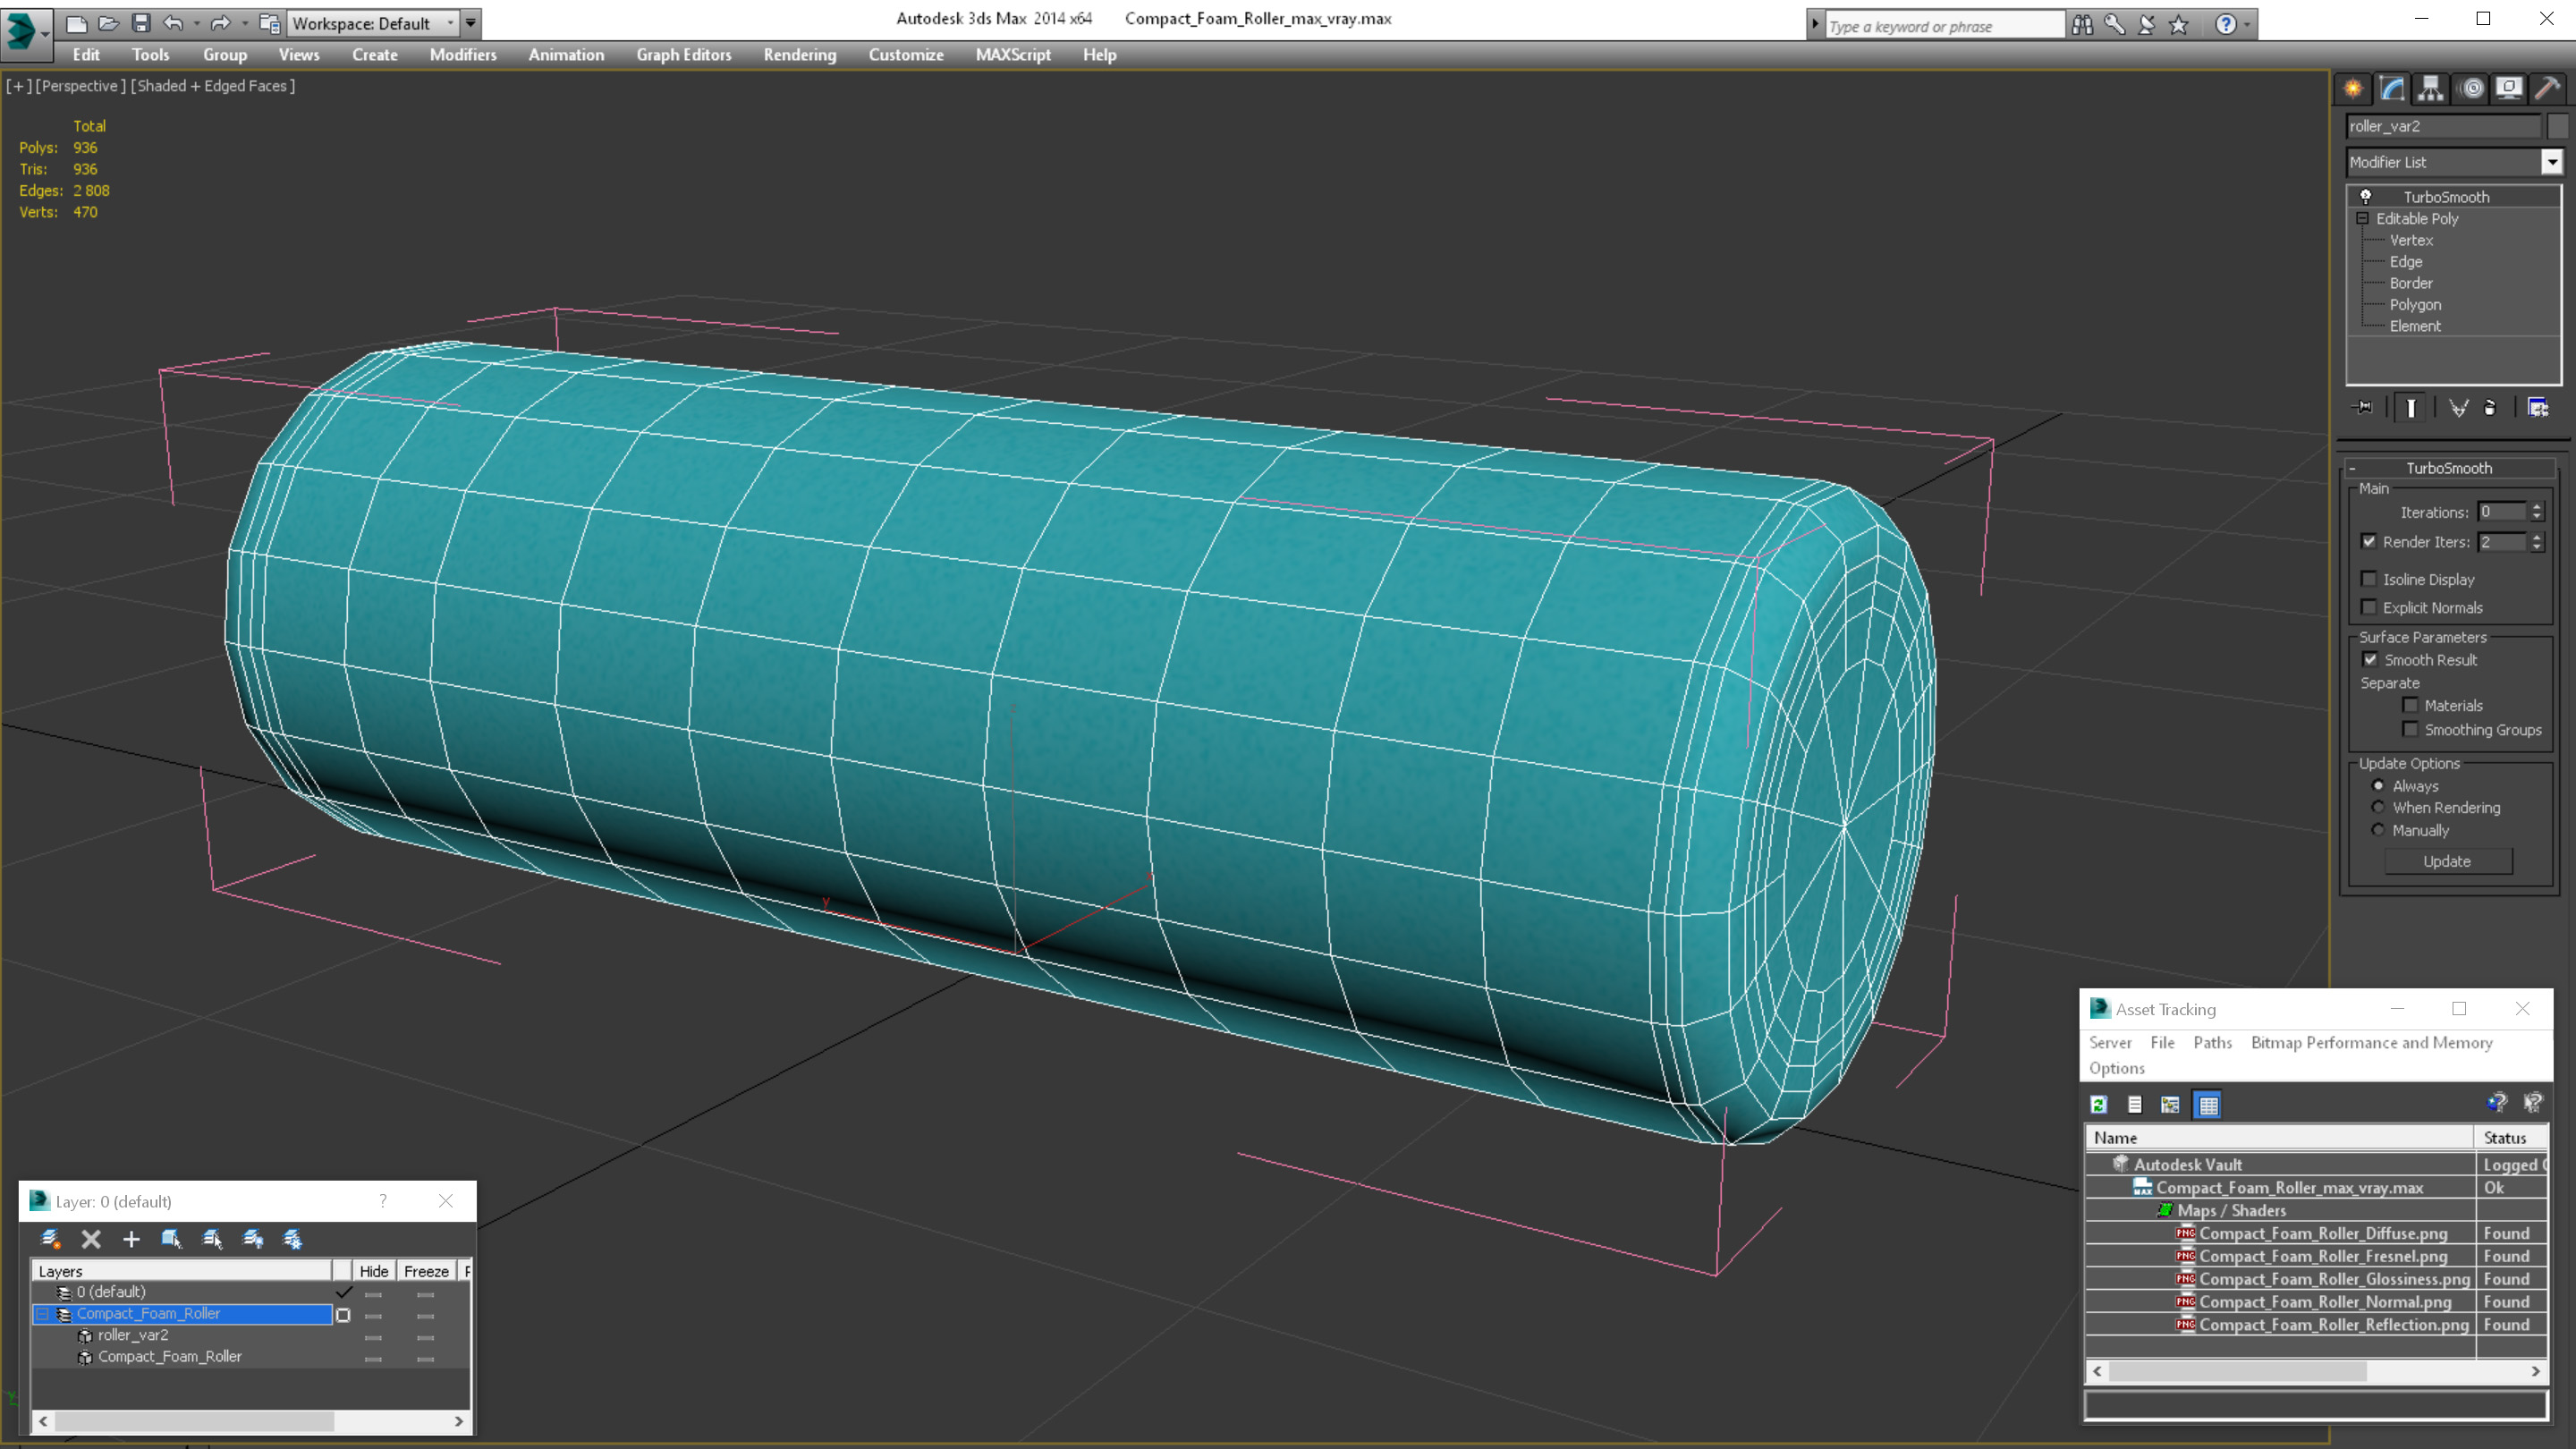Toggle TurboSmooth lightbulb visibility in stack
The image size is (2576, 1449).
[x=2366, y=197]
